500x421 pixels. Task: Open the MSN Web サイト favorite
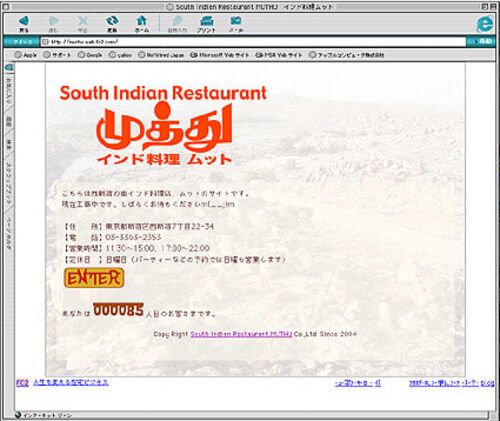pyautogui.click(x=279, y=55)
